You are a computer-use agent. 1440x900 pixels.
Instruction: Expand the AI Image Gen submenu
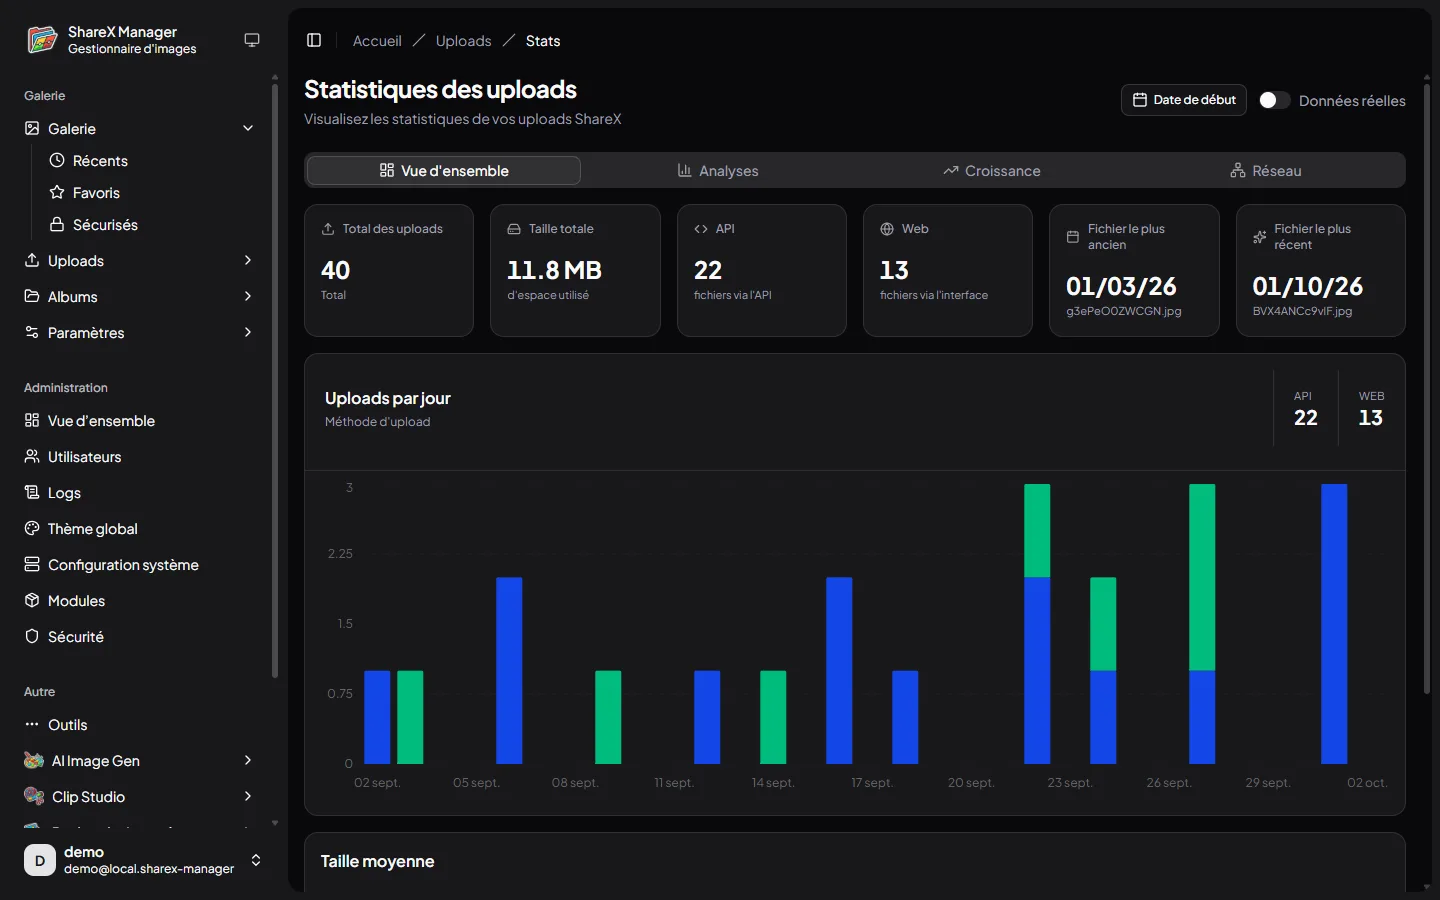point(248,760)
